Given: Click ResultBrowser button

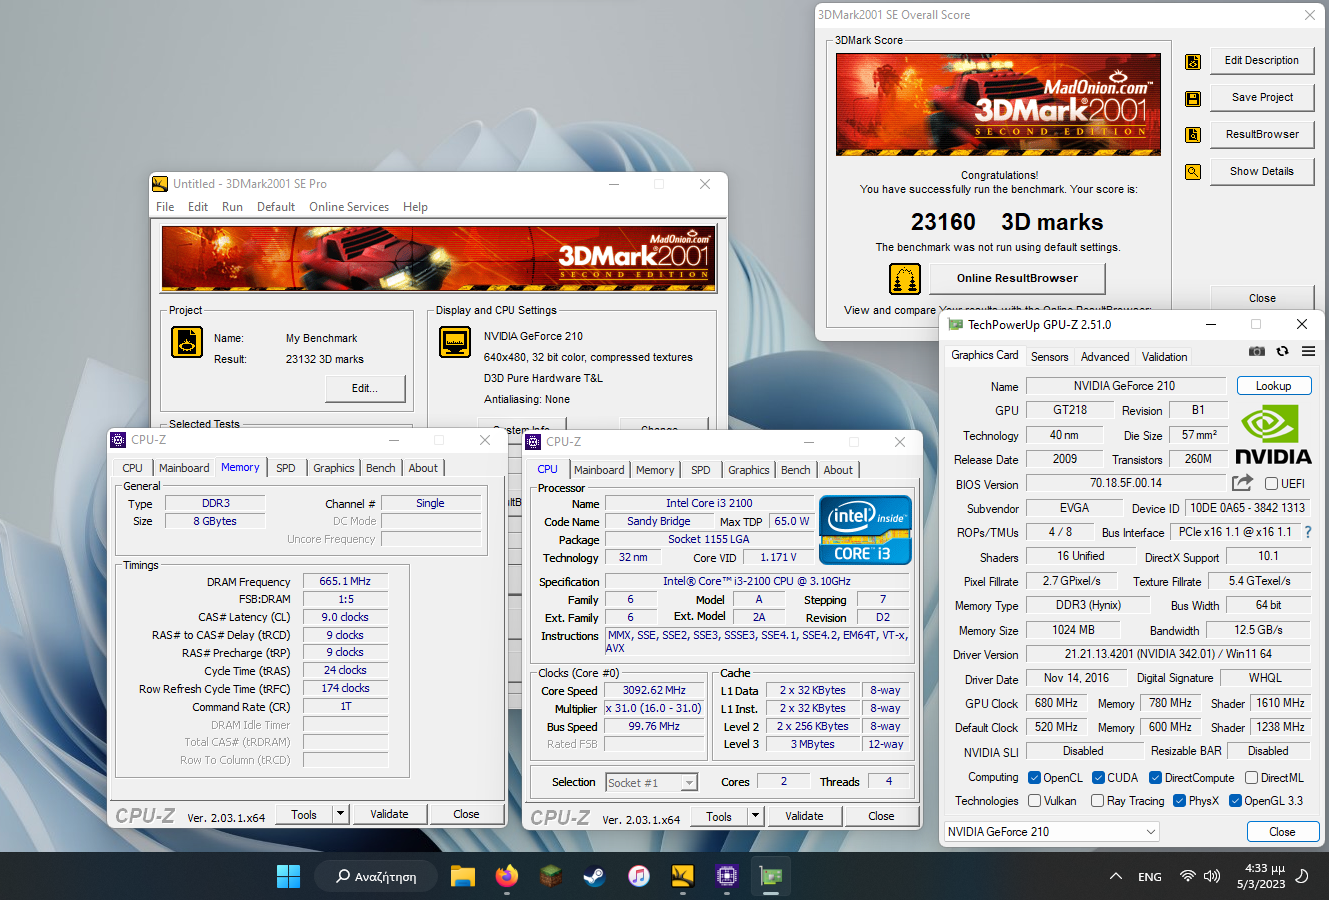Looking at the screenshot, I should 1262,135.
